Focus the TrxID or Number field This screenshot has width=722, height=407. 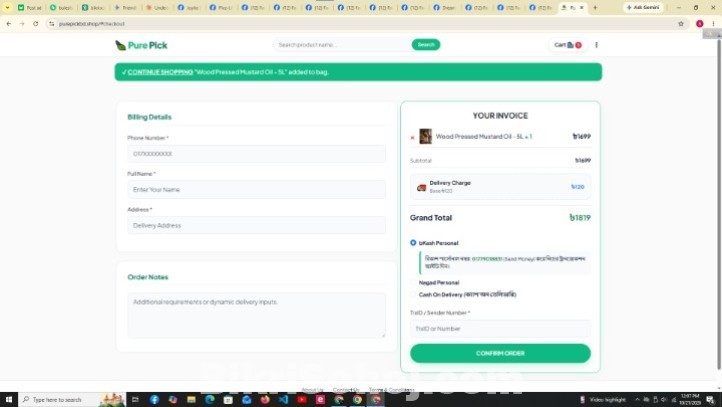click(x=500, y=329)
